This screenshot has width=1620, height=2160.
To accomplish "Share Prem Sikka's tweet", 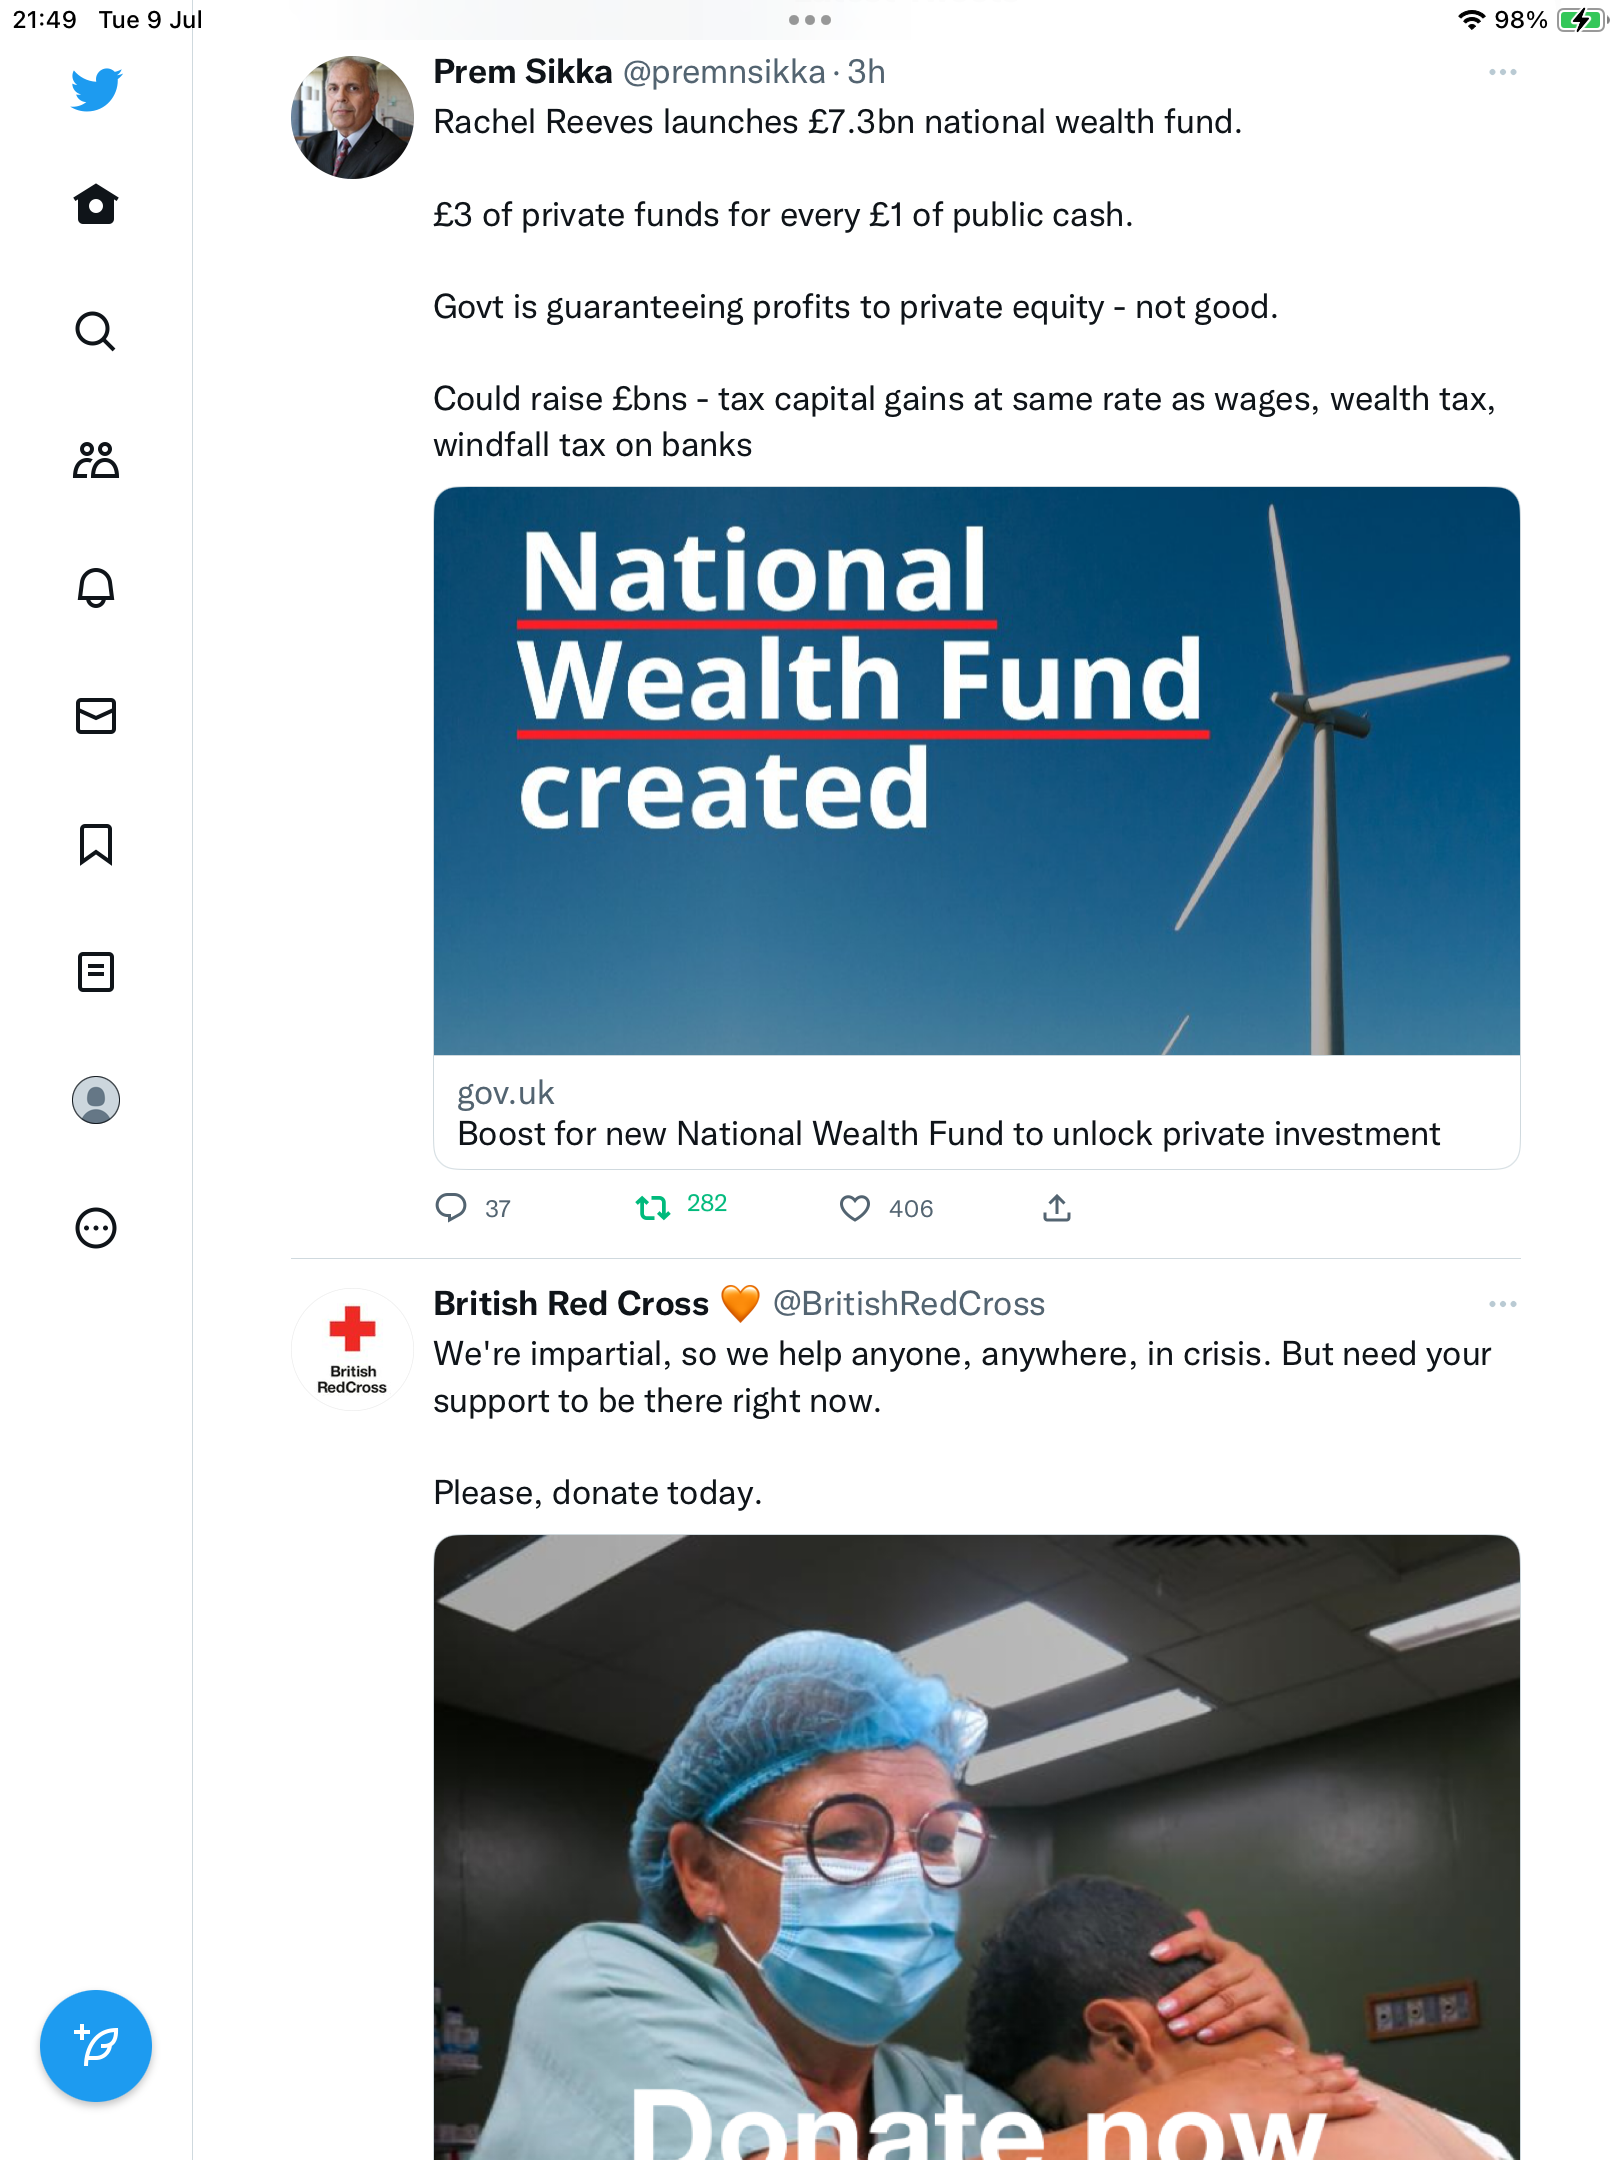I will [1057, 1208].
